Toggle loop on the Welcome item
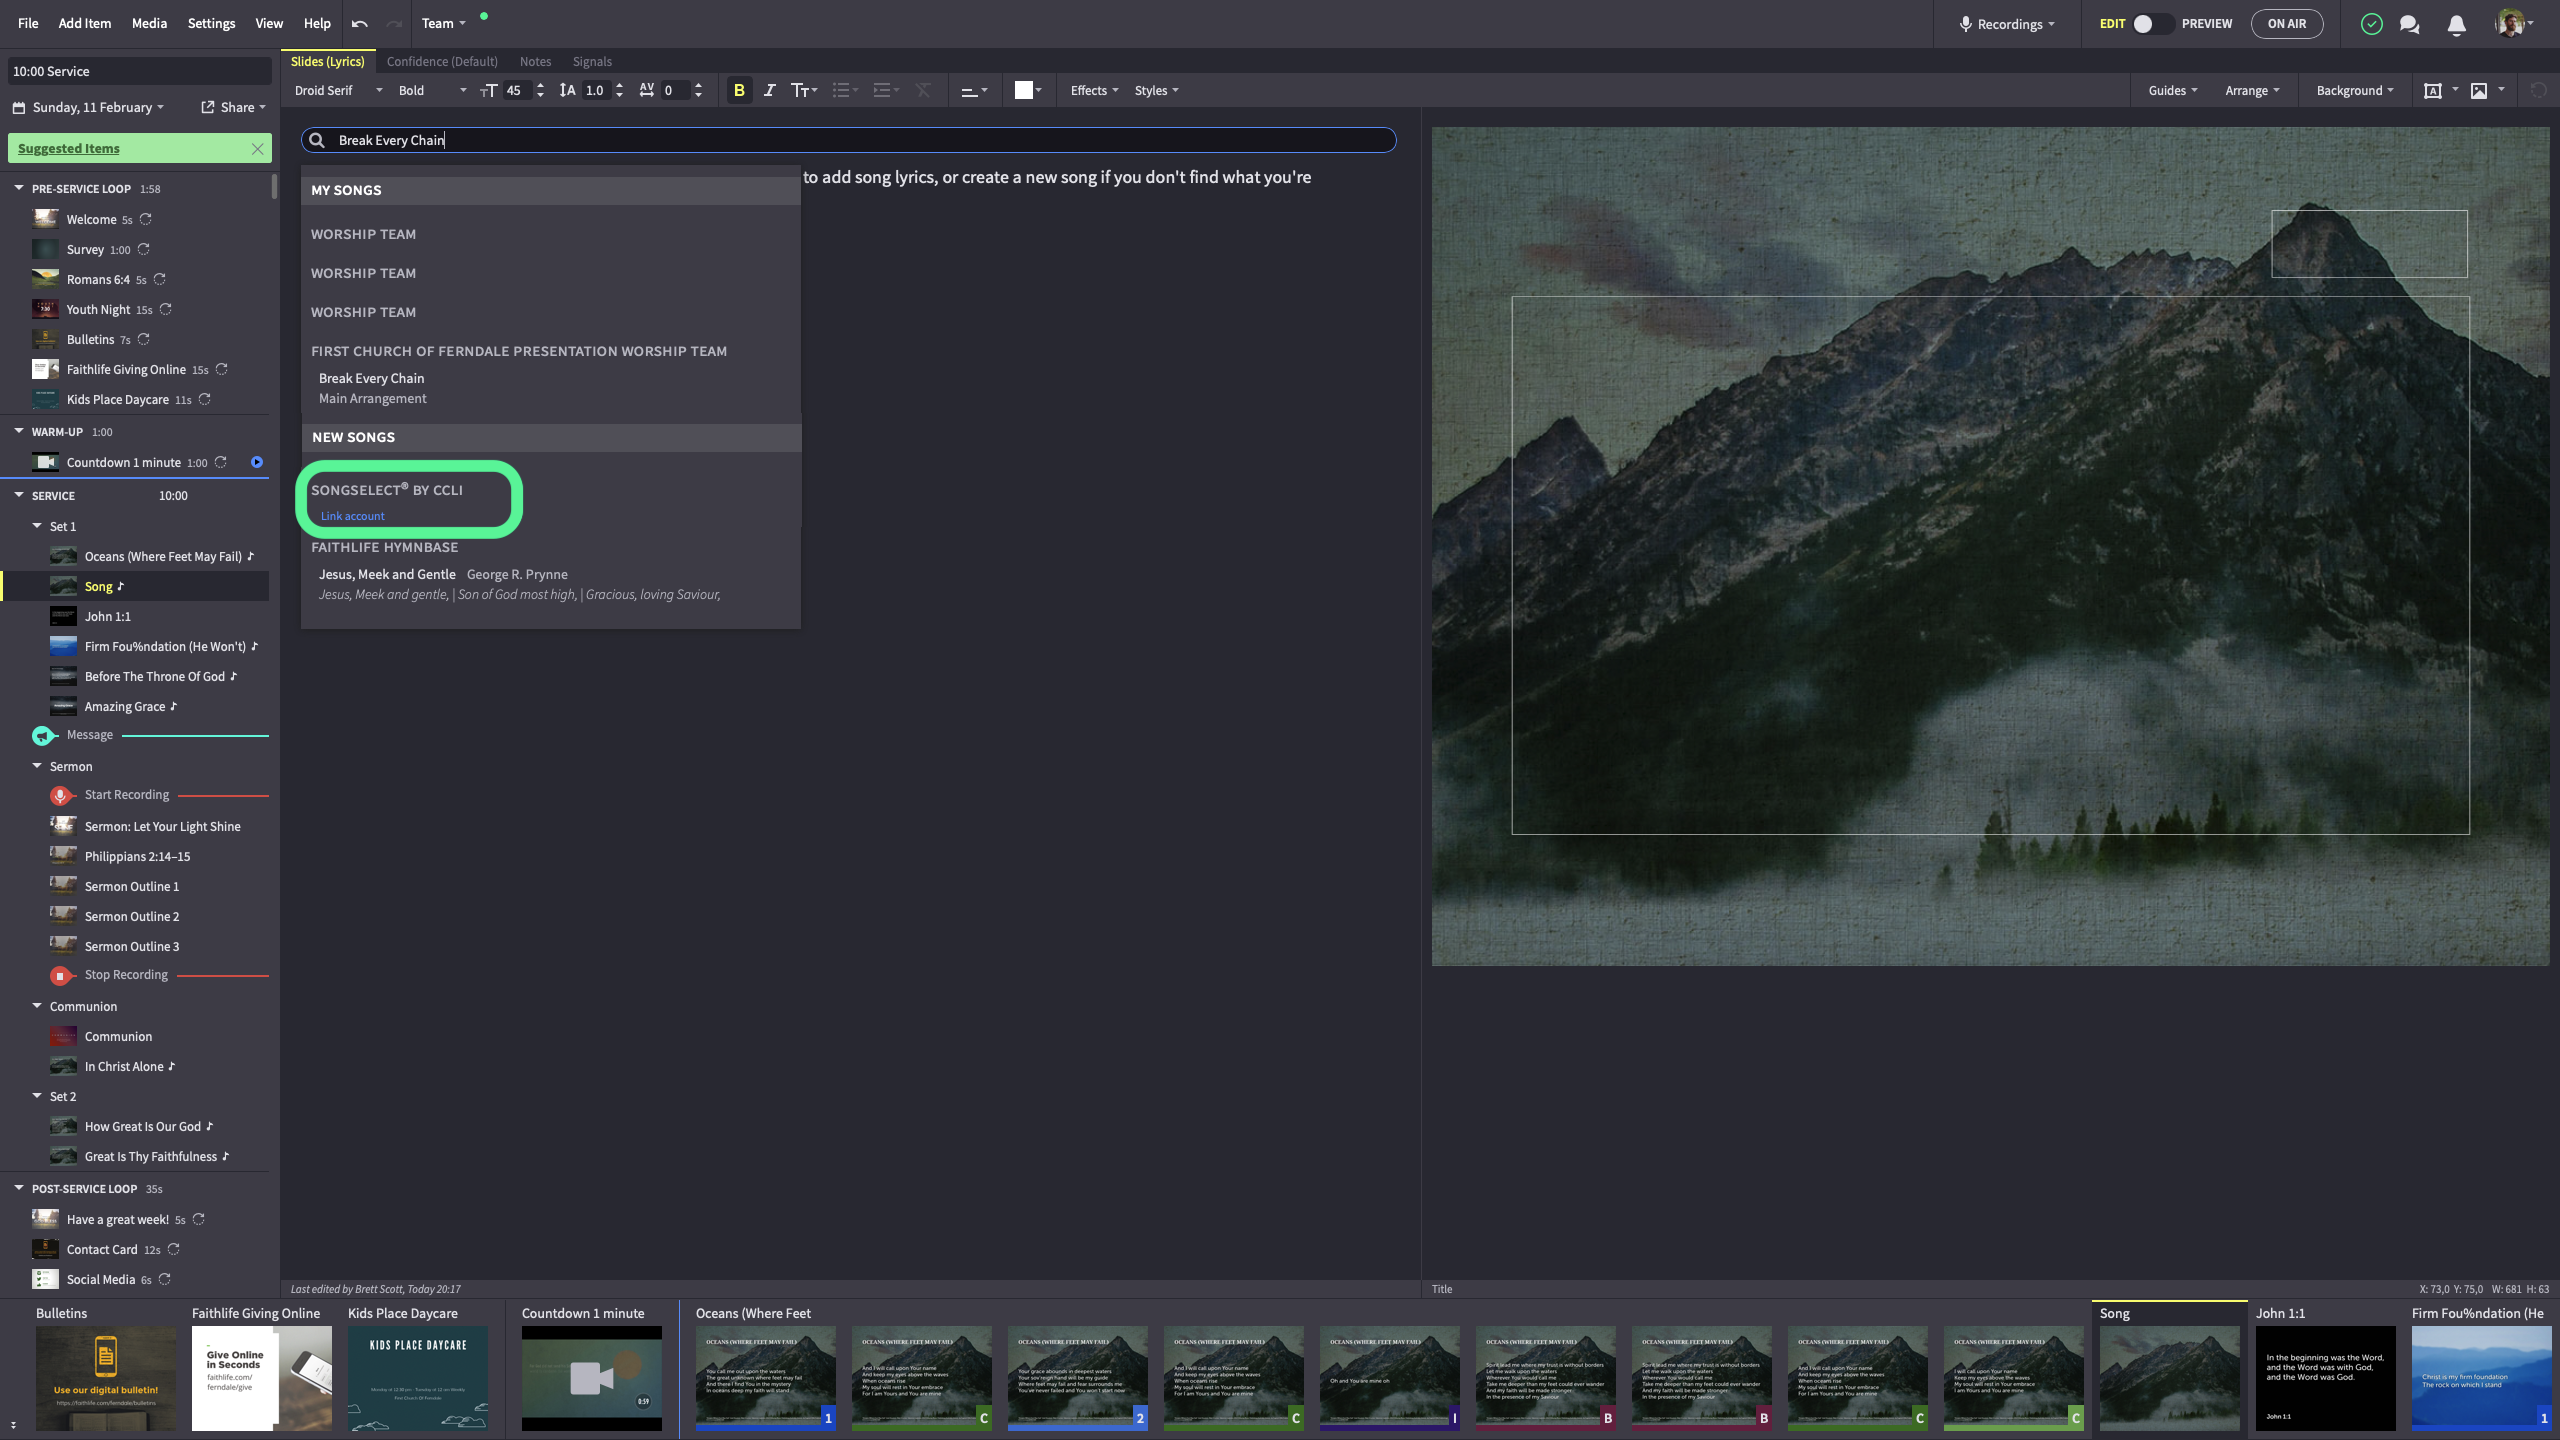2560x1440 pixels. click(146, 219)
